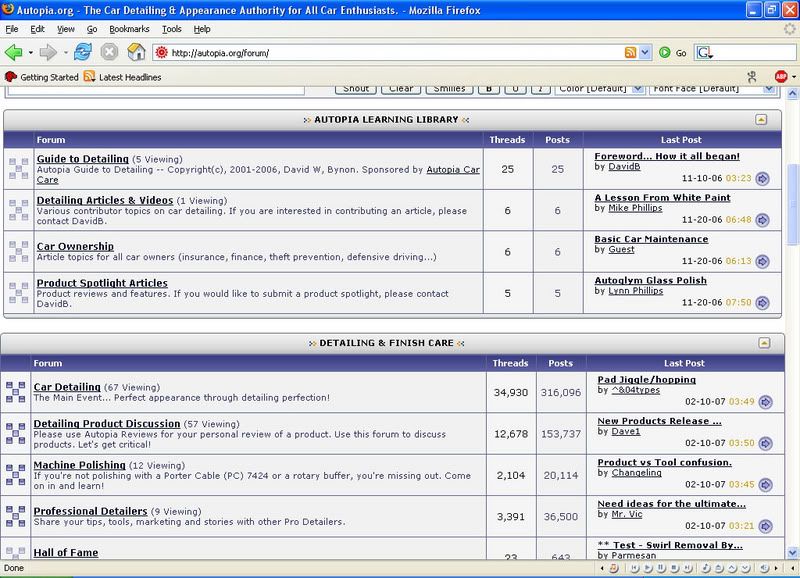
Task: Jump to last post in Machine Polishing row
Action: pos(765,485)
